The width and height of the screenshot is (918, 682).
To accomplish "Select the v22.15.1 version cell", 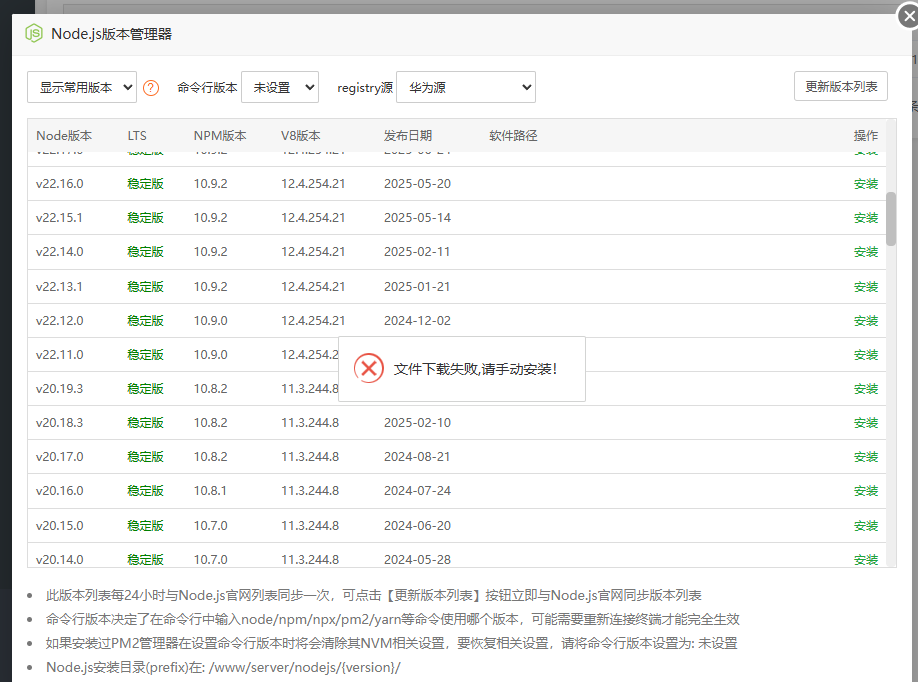I will click(59, 218).
